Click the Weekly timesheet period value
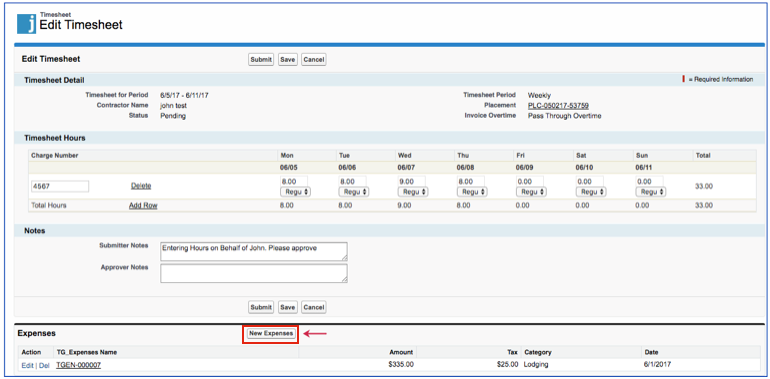 point(539,95)
